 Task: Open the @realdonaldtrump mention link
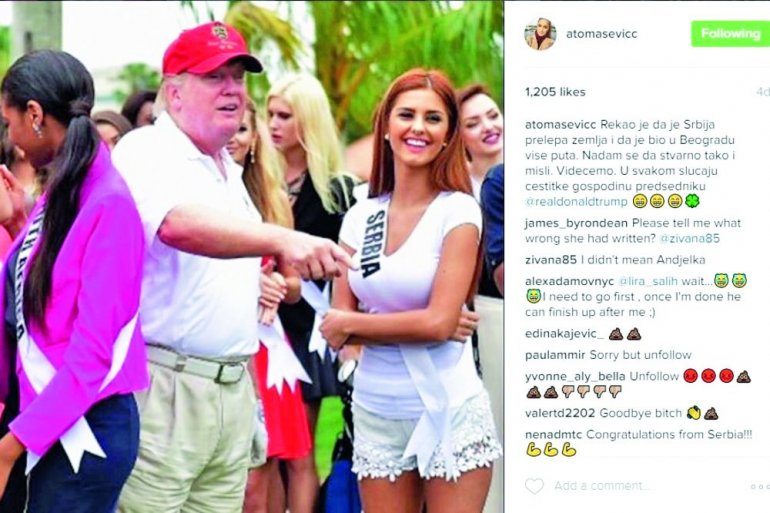(576, 202)
